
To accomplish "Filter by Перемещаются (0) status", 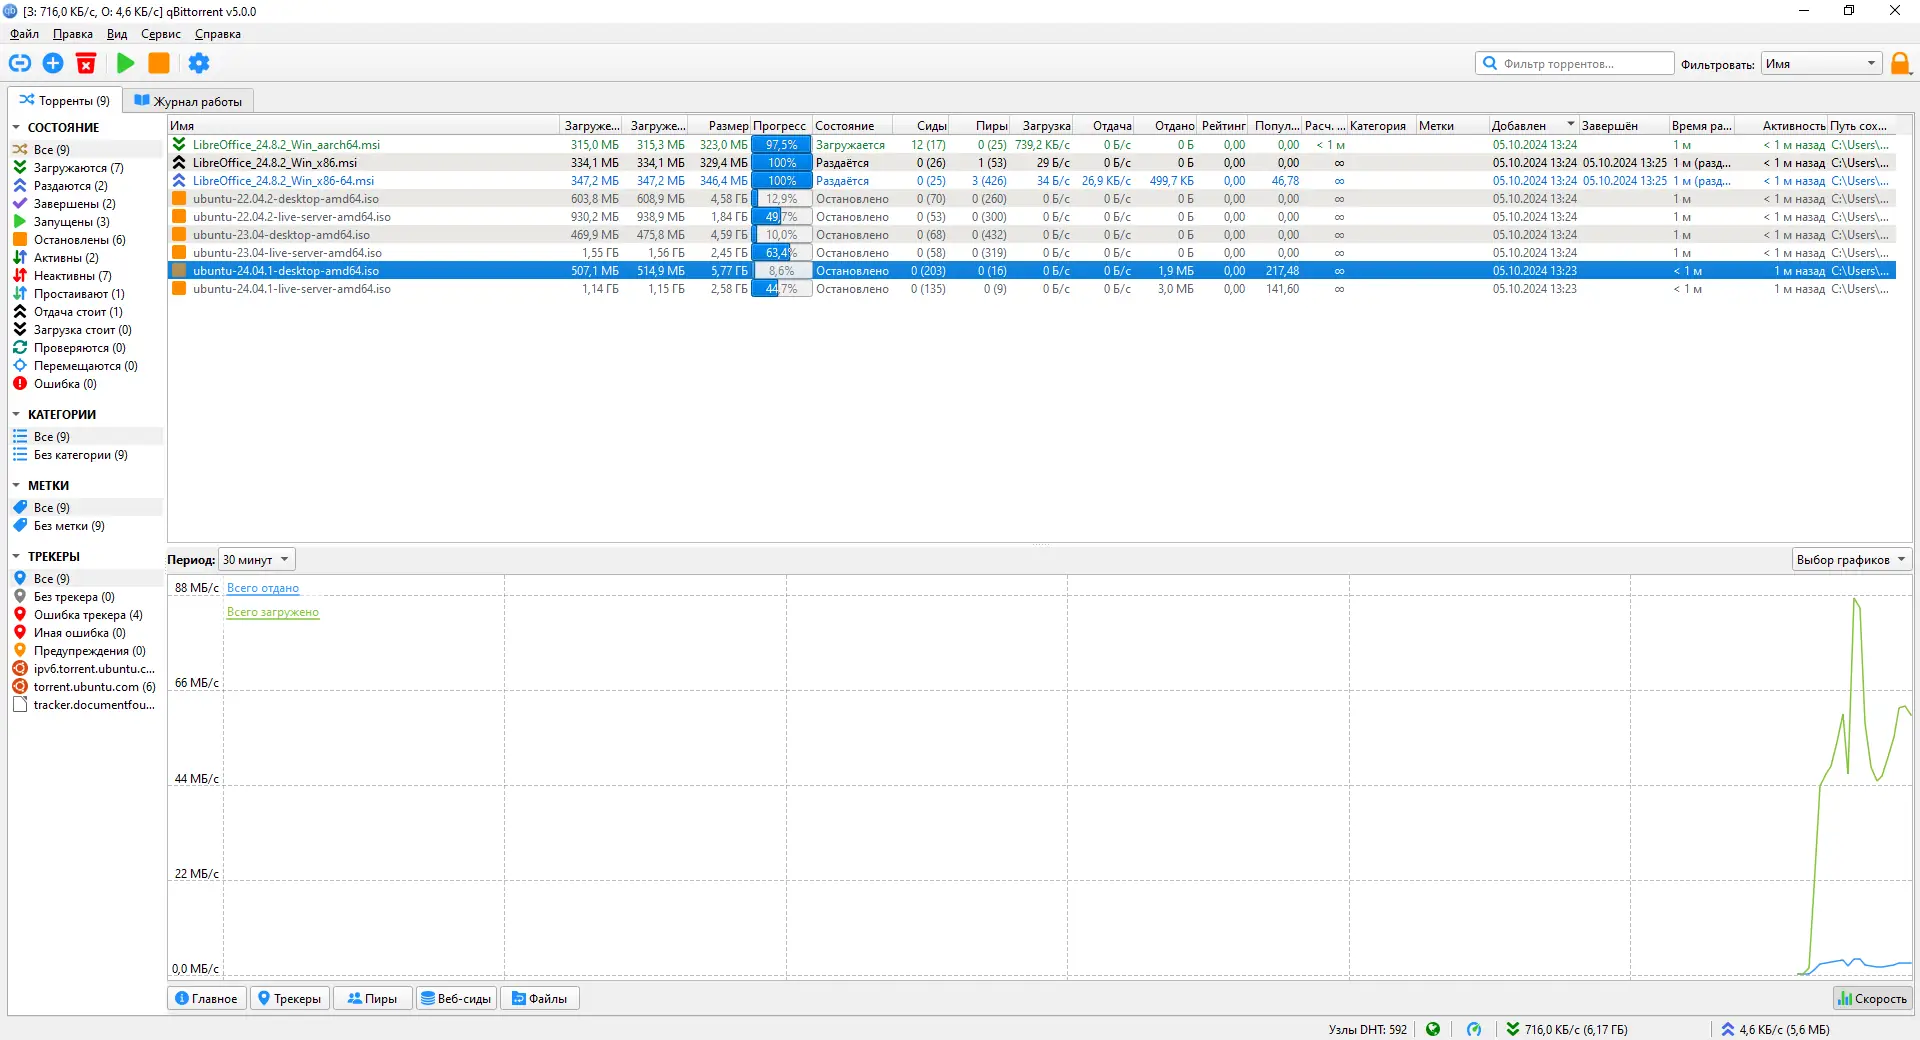I will (86, 366).
